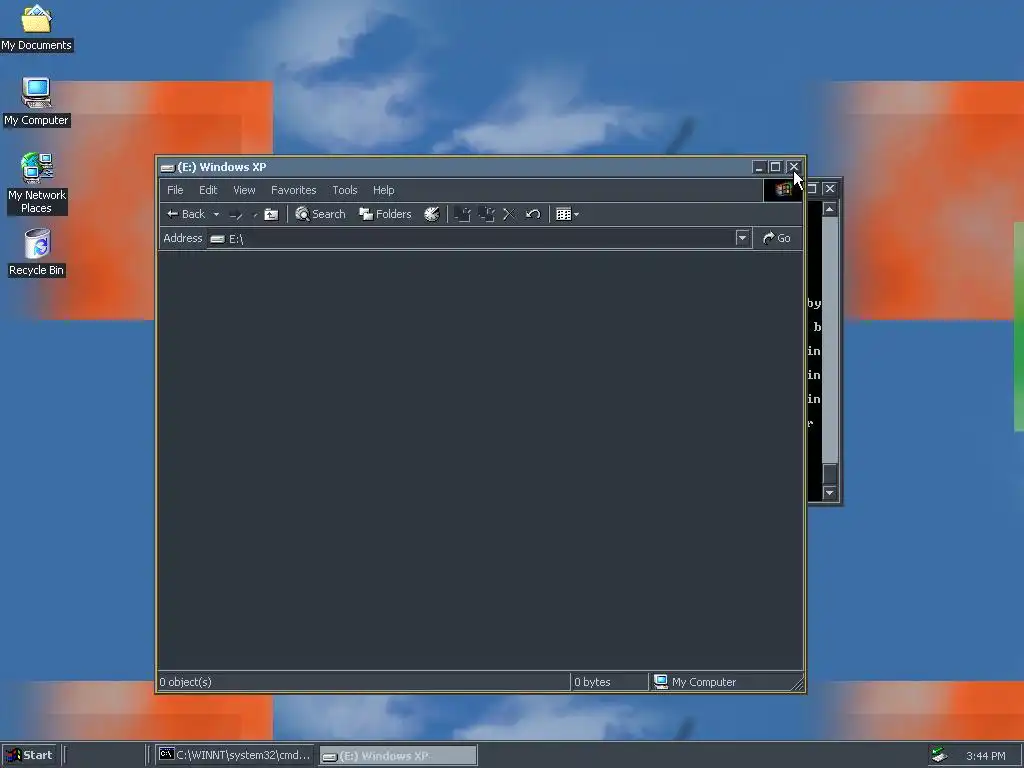
Task: Click the Copy To toolbar icon
Action: point(486,214)
